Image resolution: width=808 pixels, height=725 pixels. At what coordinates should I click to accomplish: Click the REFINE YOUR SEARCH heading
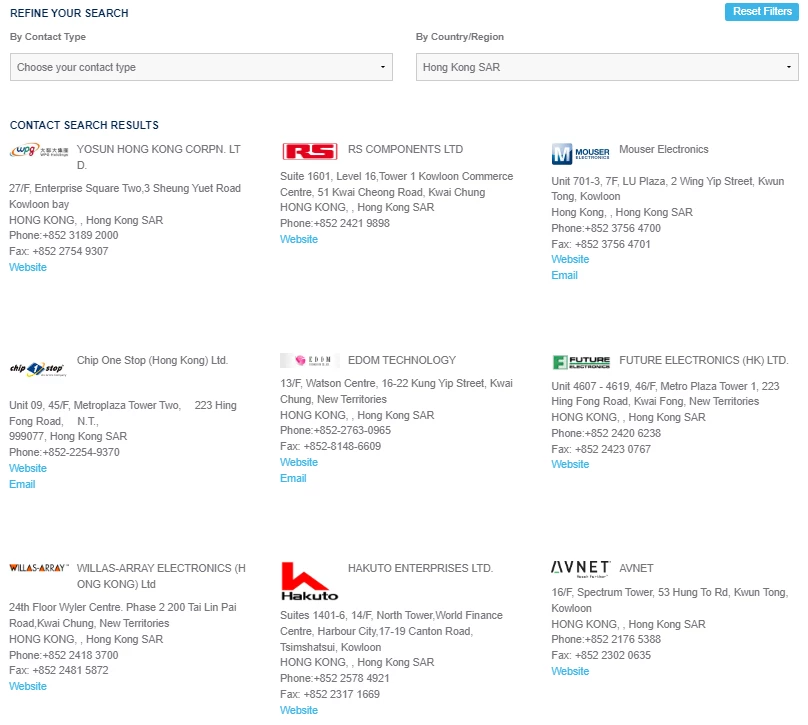click(x=69, y=13)
